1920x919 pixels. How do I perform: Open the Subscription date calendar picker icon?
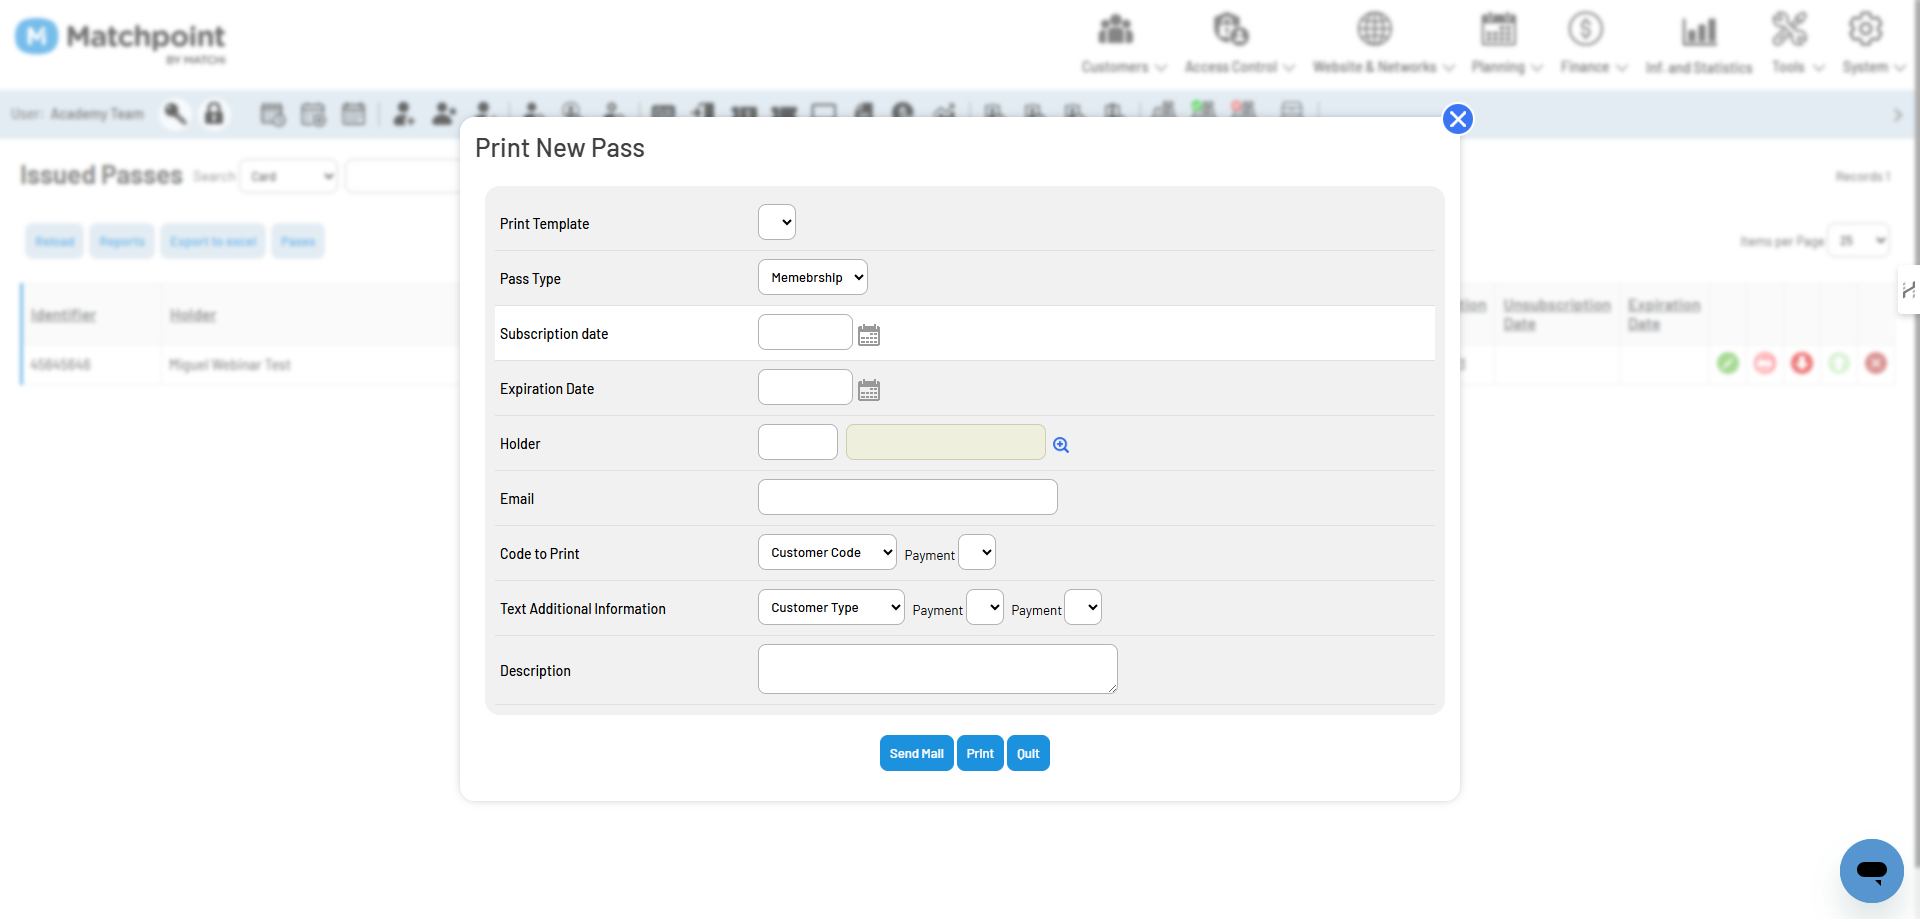(x=869, y=333)
